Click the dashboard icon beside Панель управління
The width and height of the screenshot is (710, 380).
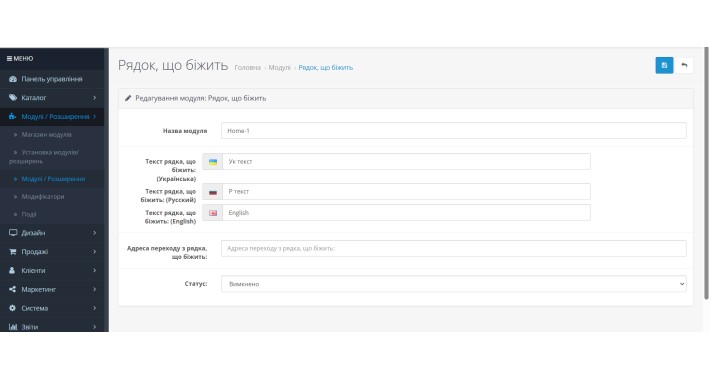[13, 79]
